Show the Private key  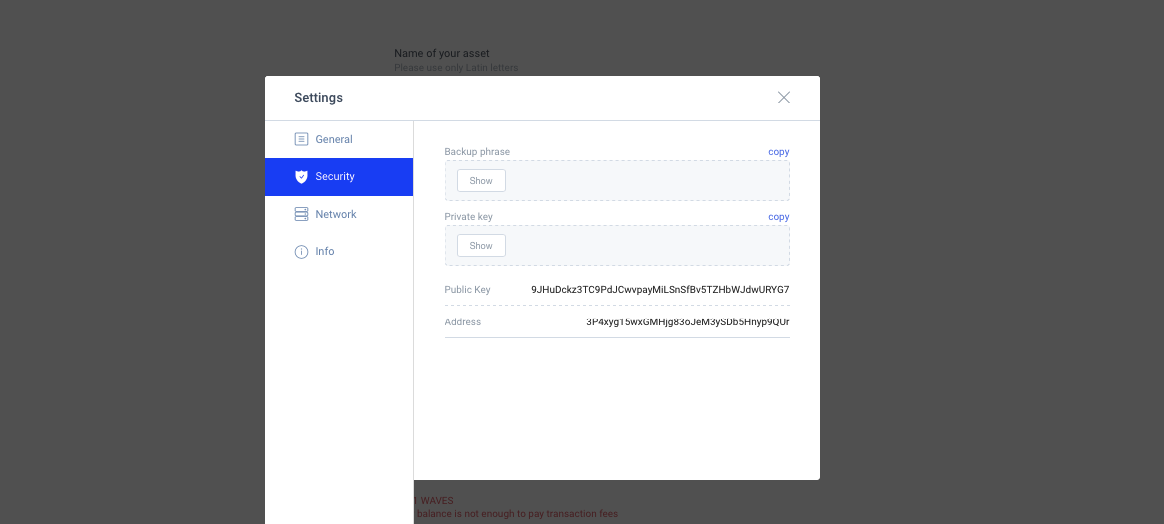point(481,246)
